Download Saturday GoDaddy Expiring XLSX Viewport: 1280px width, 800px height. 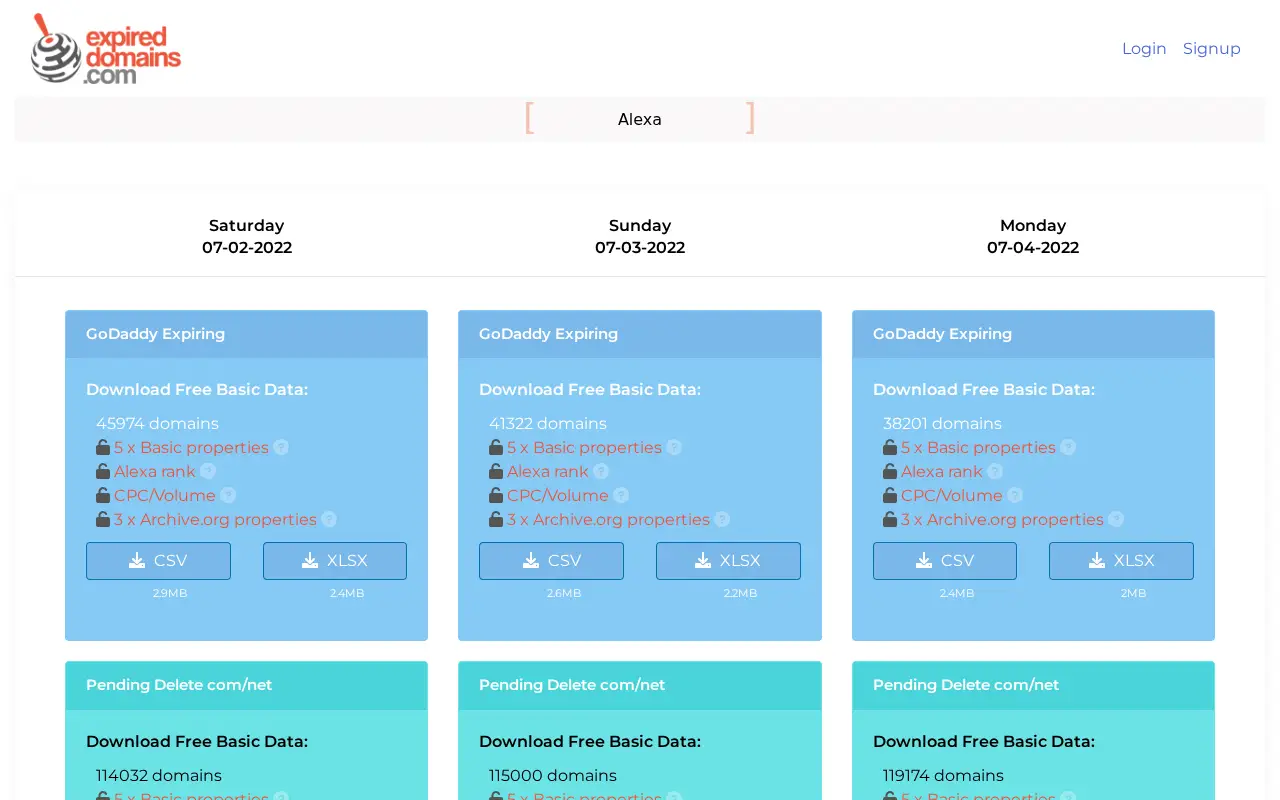coord(335,561)
